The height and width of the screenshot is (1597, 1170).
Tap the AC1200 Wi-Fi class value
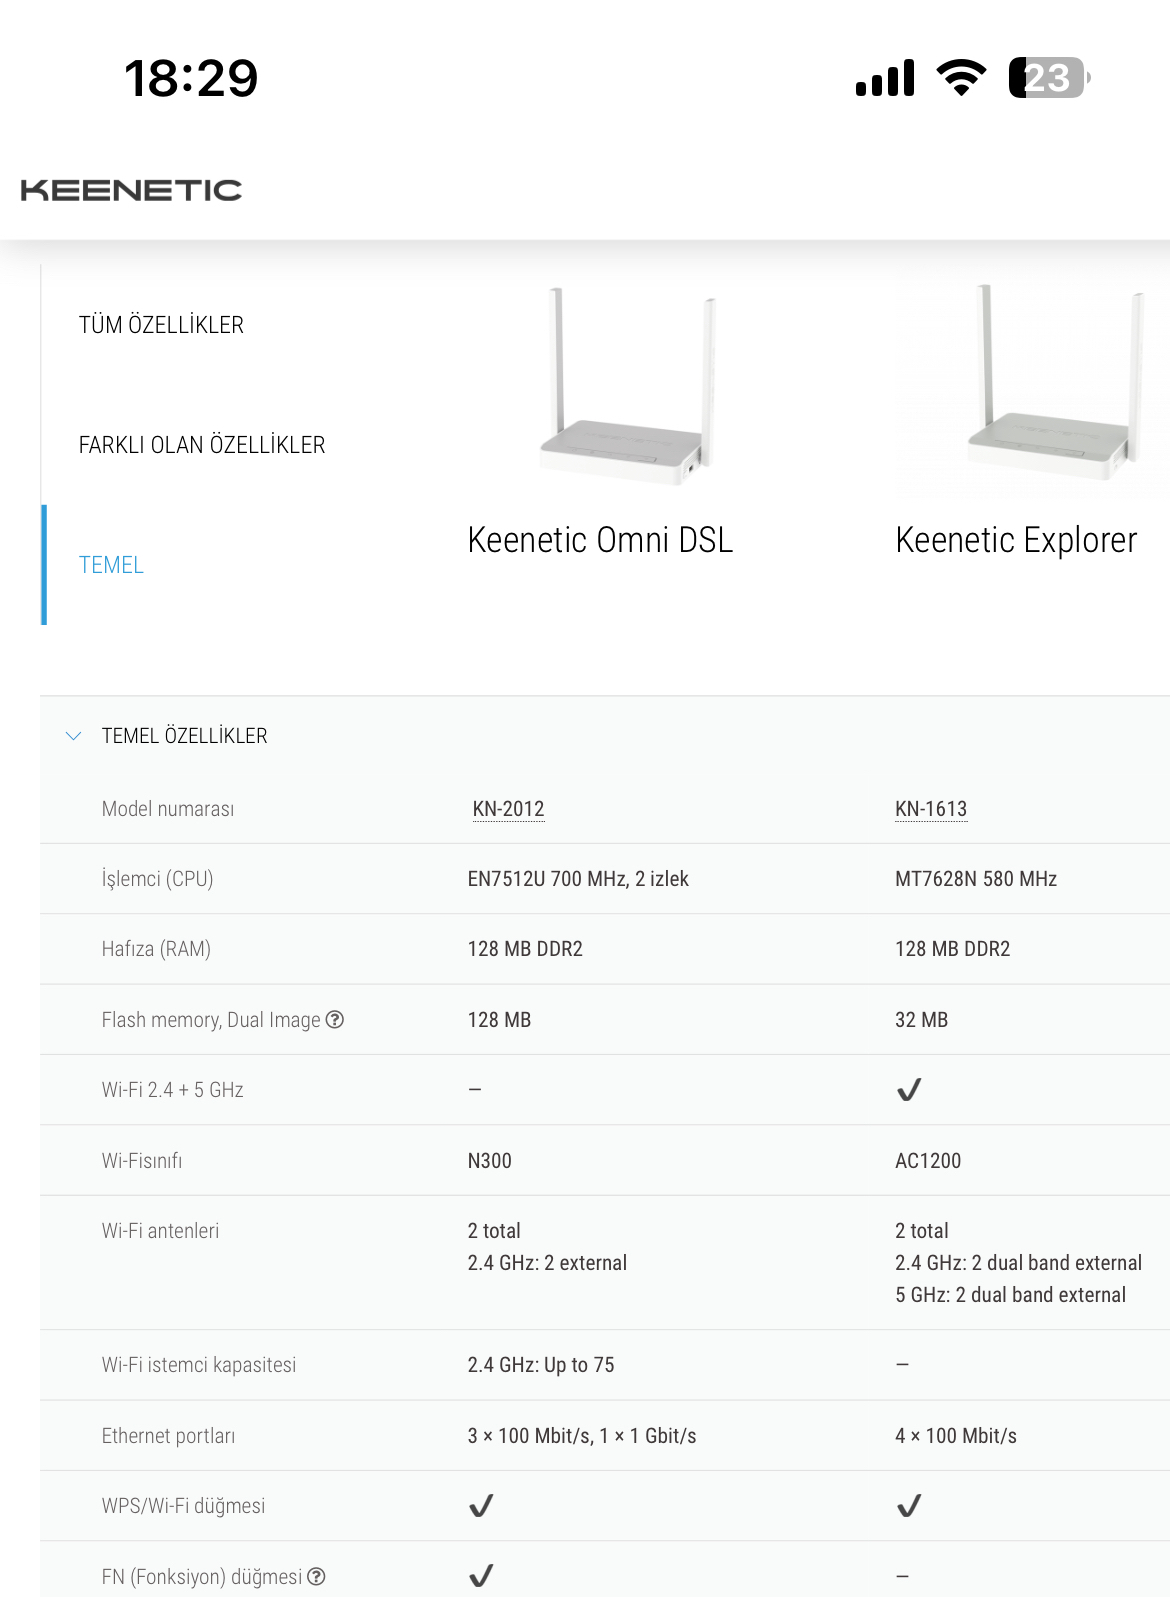pos(928,1161)
